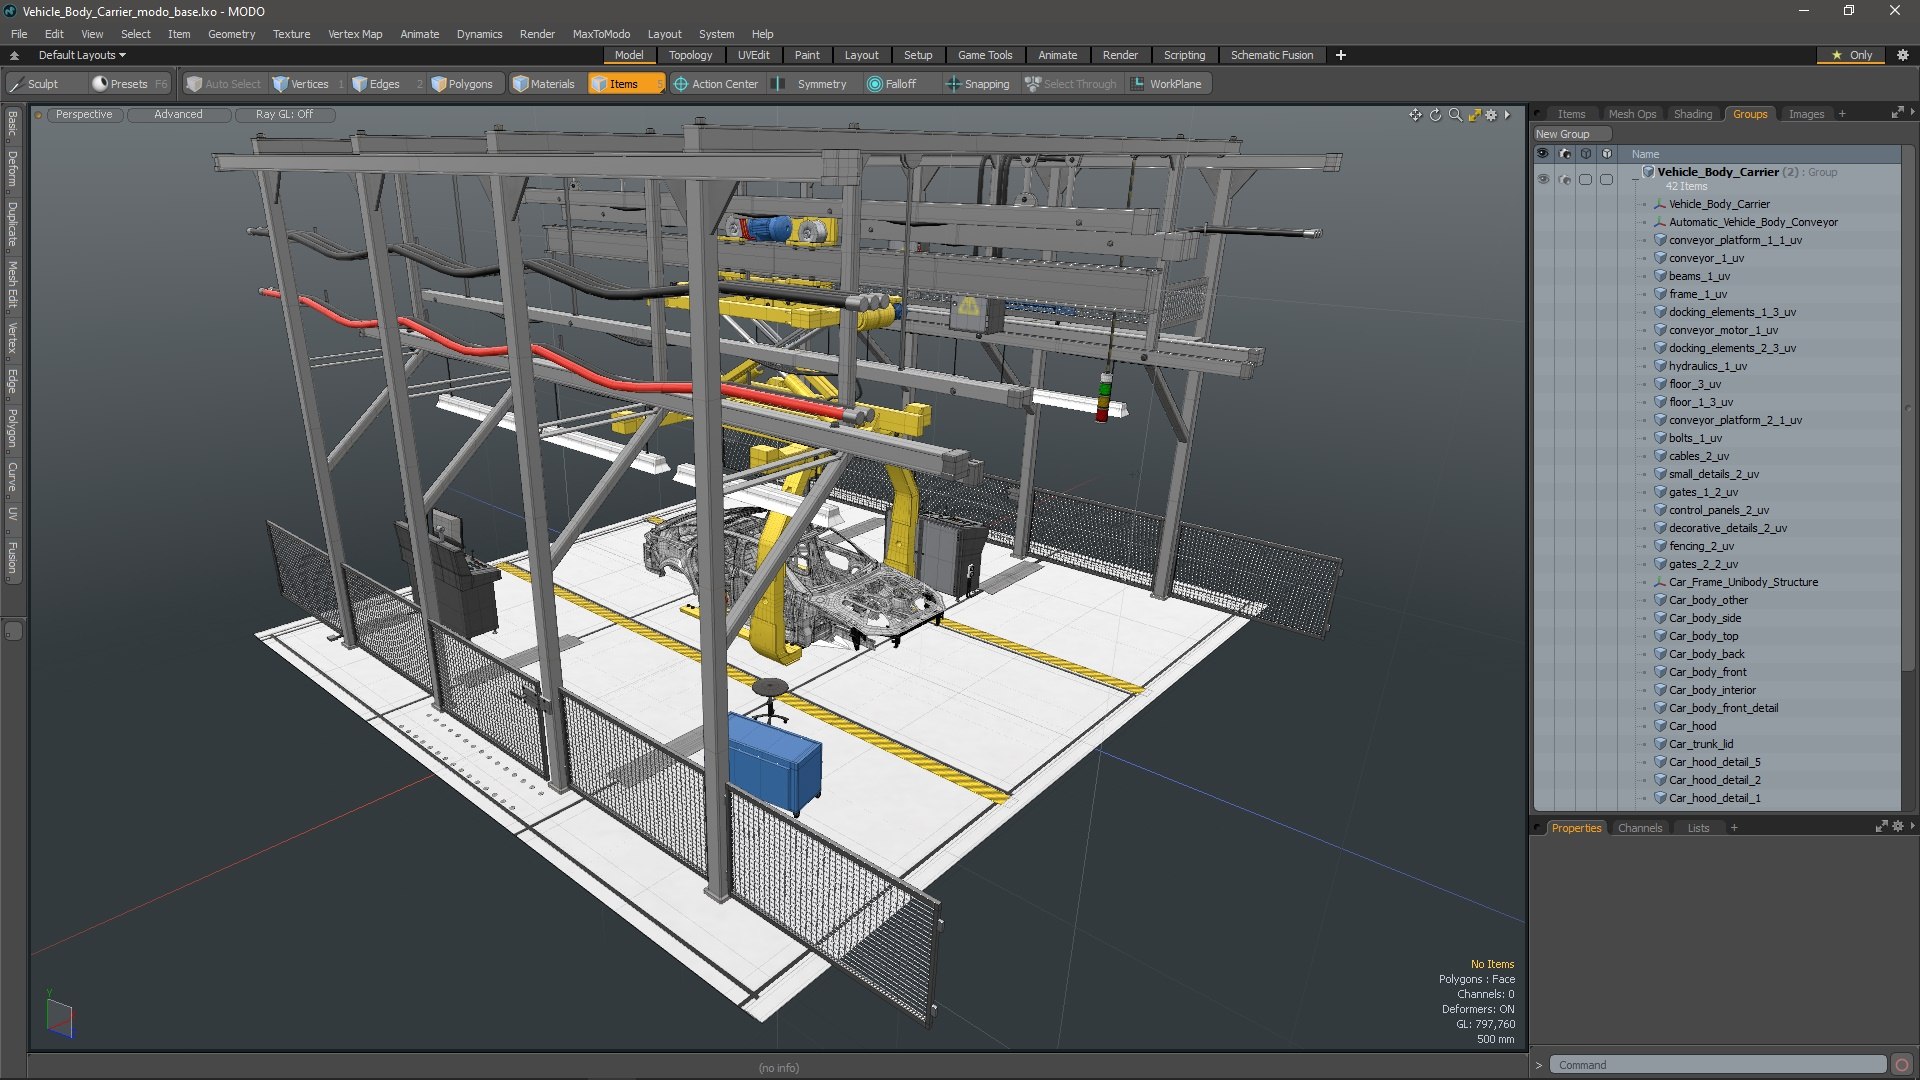
Task: Open the Geometry menu
Action: (x=231, y=34)
